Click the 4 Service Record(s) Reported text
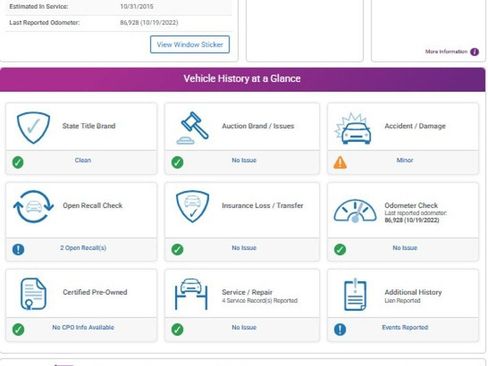Viewport: 488px width, 366px height. (x=260, y=301)
